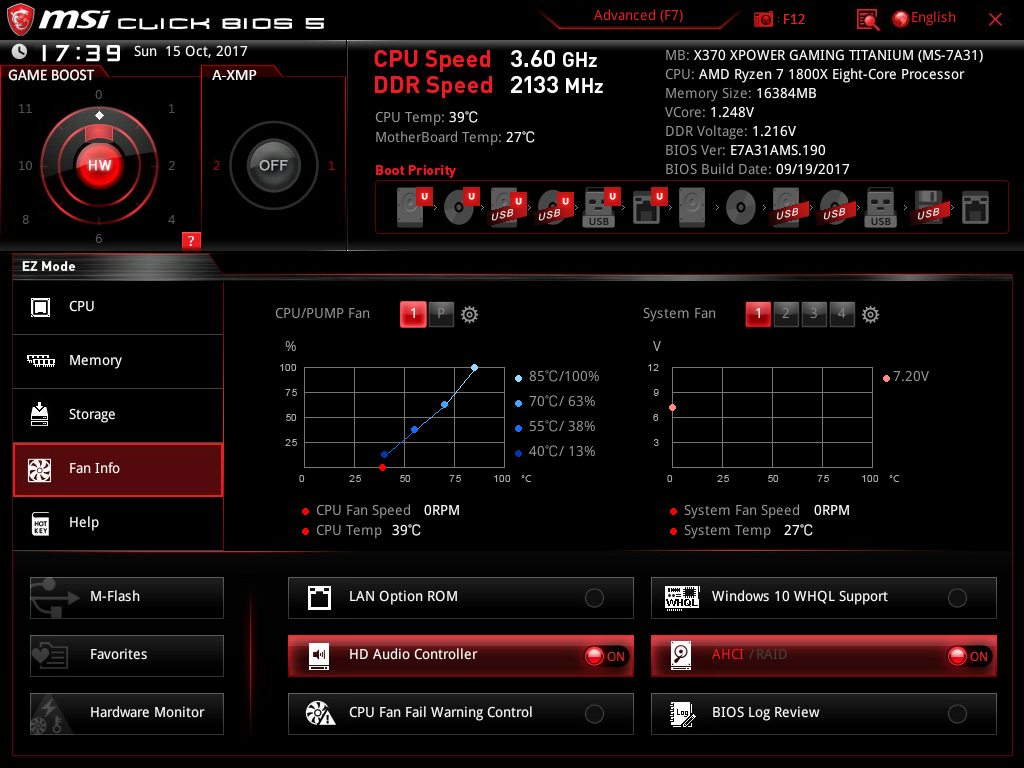The image size is (1024, 768).
Task: Click the 7.20V system fan voltage point
Action: click(x=672, y=408)
